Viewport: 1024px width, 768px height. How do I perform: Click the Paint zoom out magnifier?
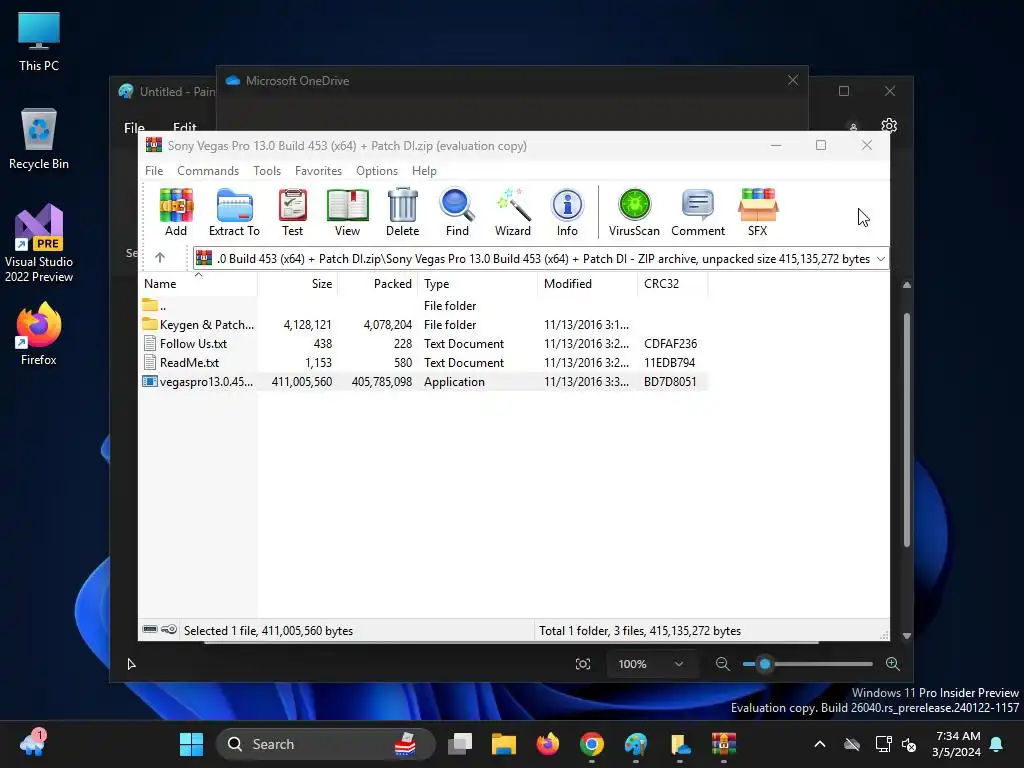click(722, 664)
